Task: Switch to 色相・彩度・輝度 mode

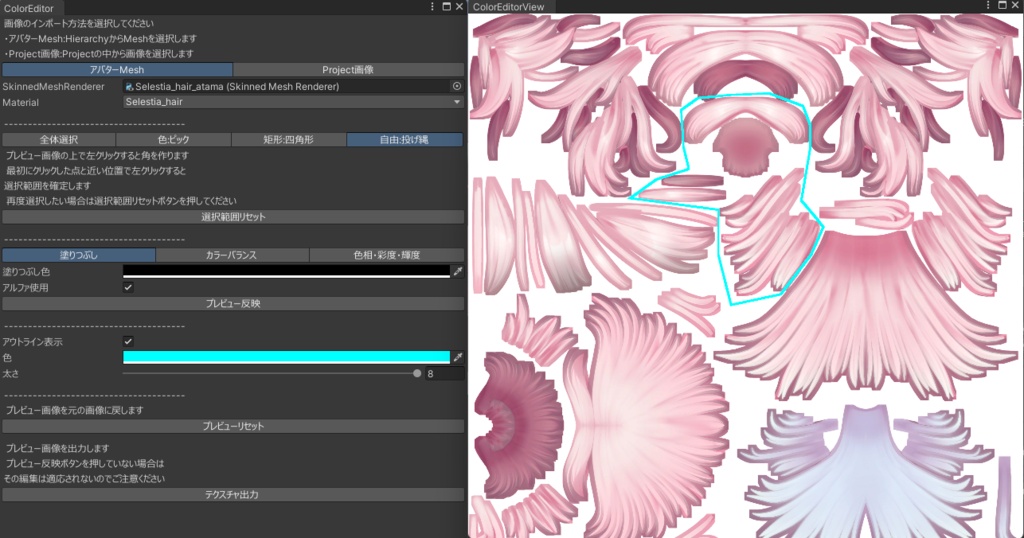Action: pos(387,255)
